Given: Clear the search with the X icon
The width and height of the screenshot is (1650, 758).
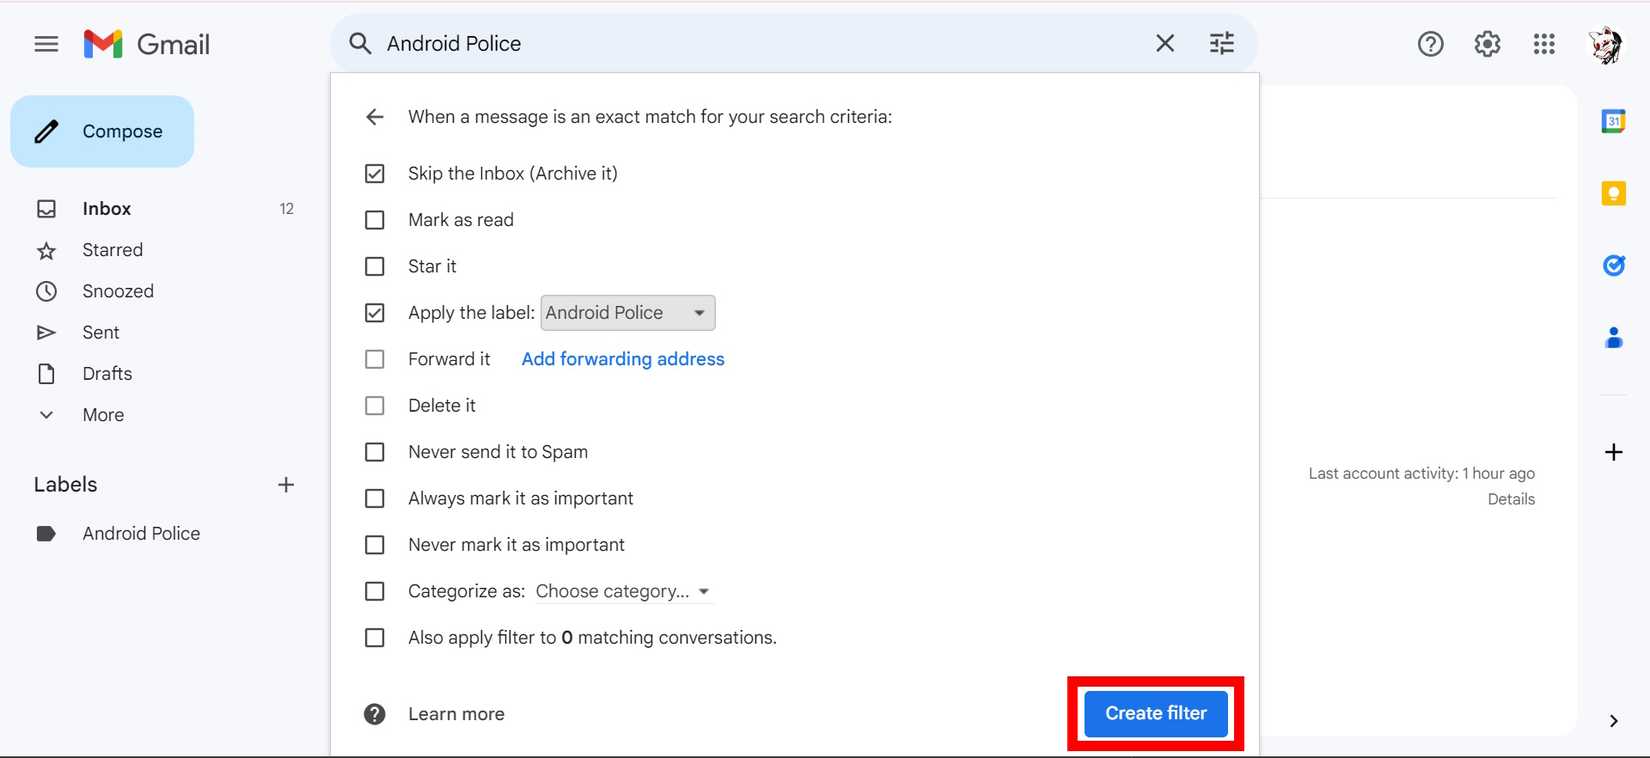Looking at the screenshot, I should (x=1165, y=43).
